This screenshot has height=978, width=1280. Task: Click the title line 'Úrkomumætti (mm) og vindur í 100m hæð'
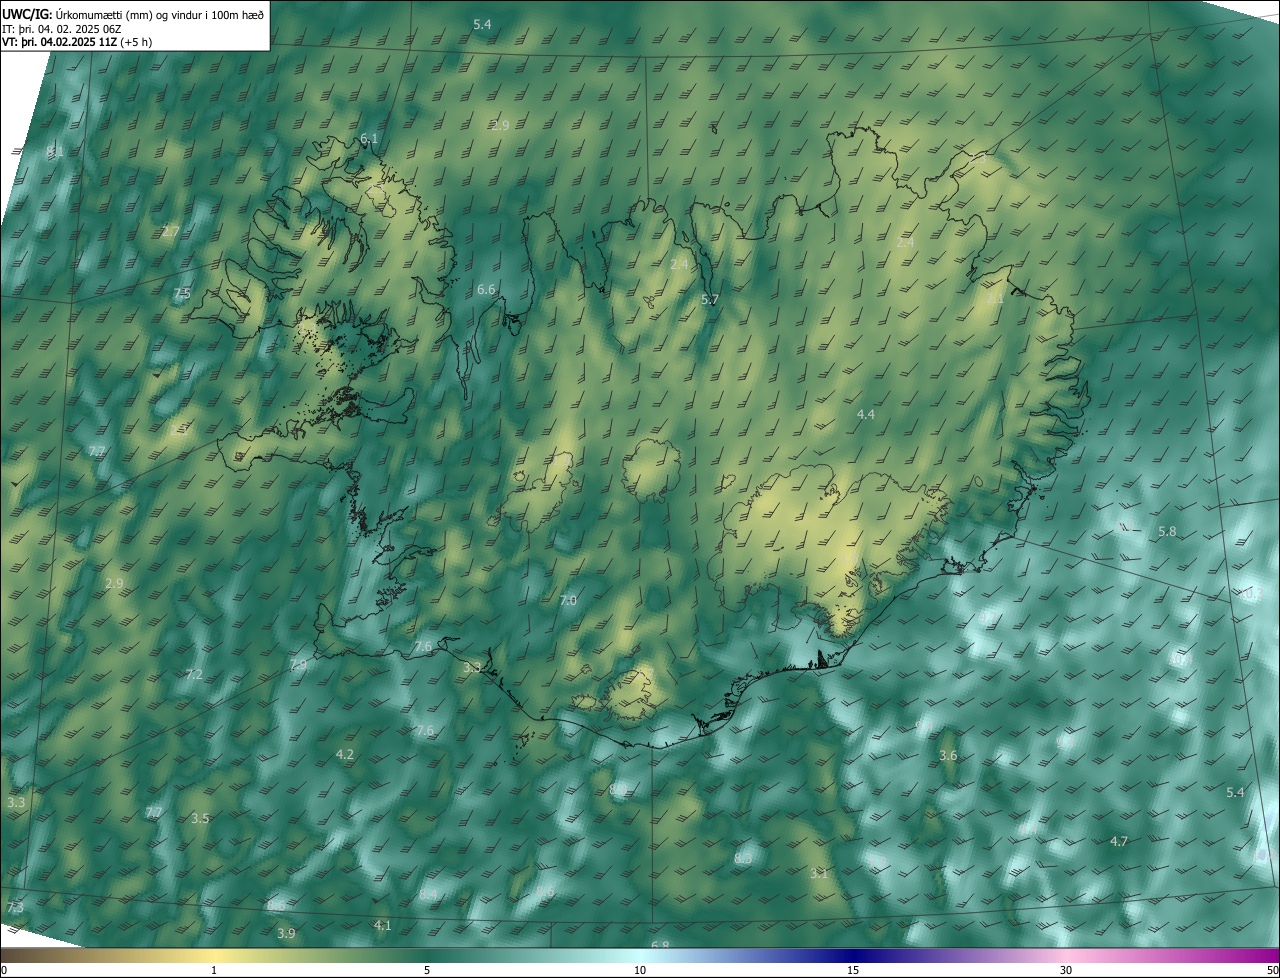[x=159, y=14]
